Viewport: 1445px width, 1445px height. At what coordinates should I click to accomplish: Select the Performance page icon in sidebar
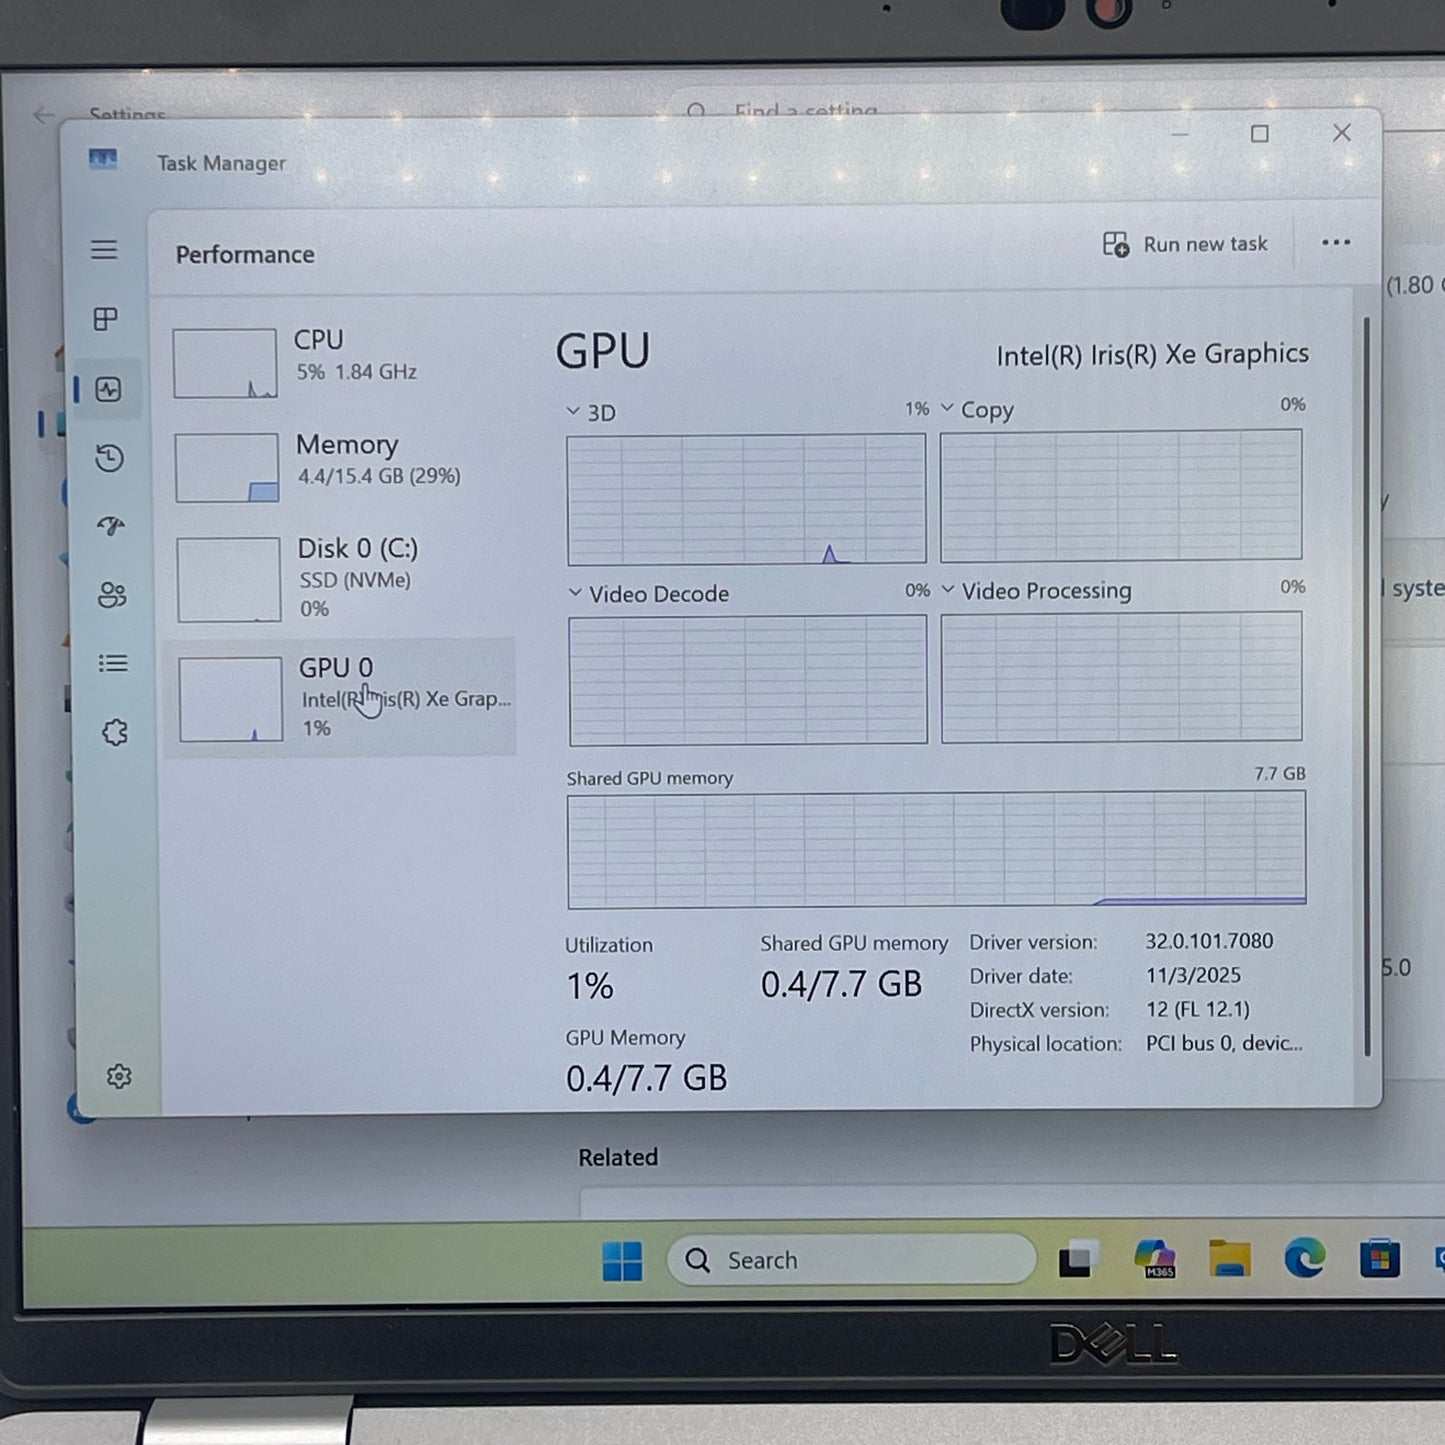[108, 389]
